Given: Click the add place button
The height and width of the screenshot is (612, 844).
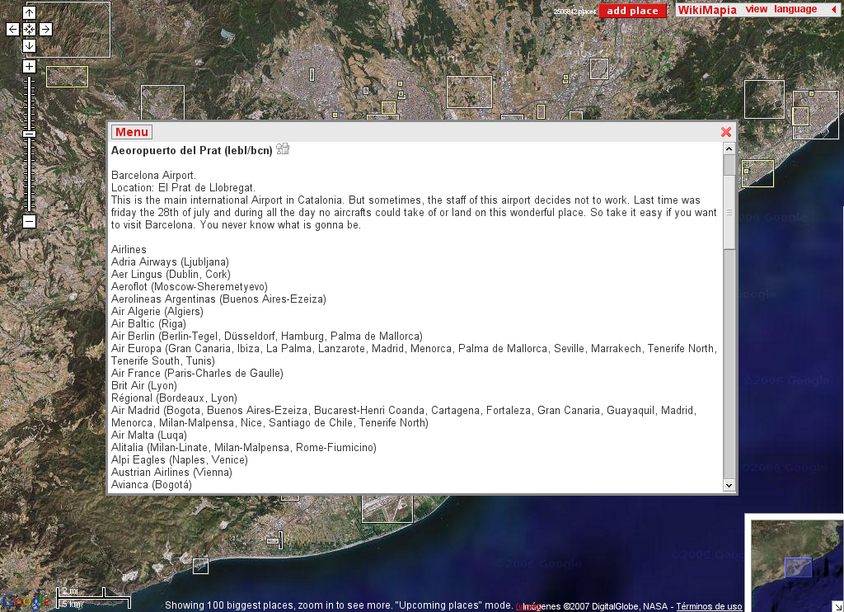Looking at the screenshot, I should (x=633, y=11).
